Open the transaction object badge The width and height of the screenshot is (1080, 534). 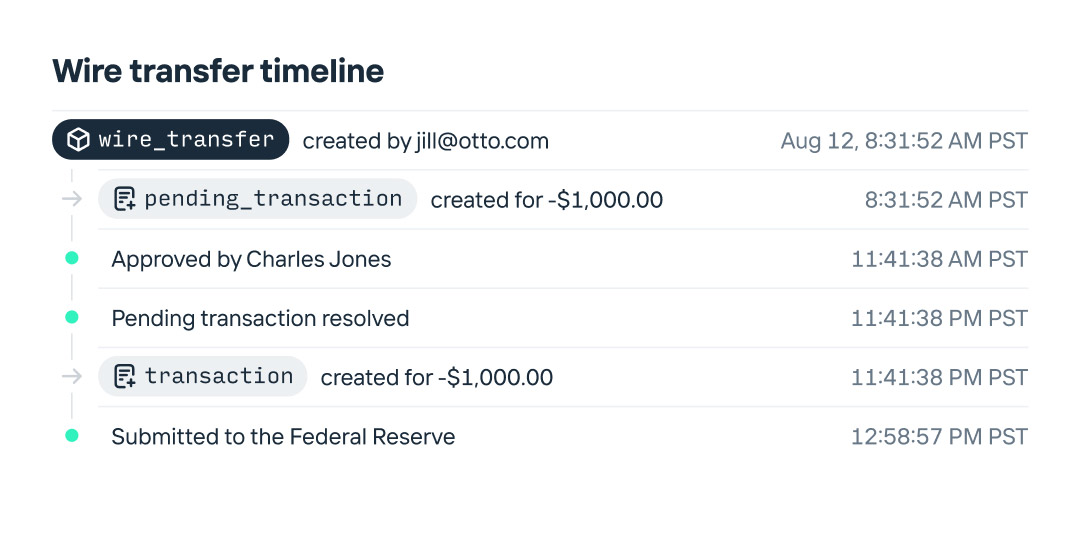[x=203, y=377]
